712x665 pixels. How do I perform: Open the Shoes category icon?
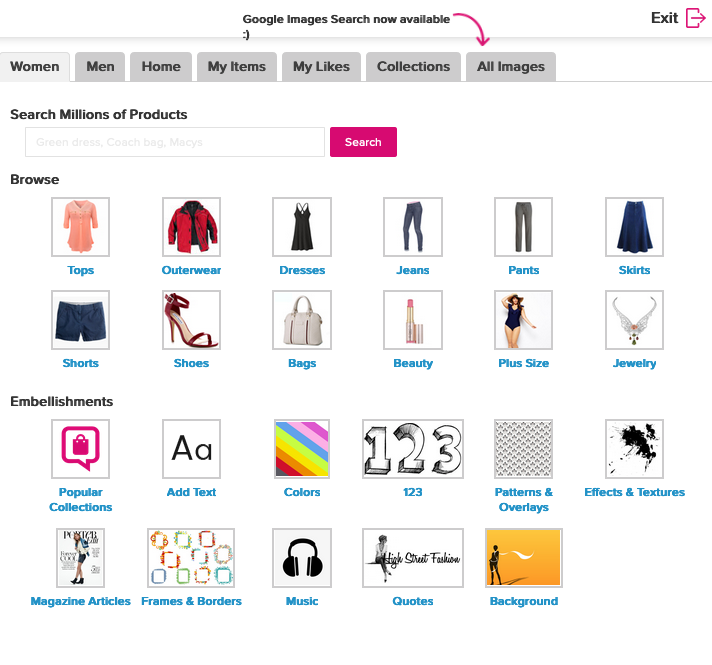(191, 320)
